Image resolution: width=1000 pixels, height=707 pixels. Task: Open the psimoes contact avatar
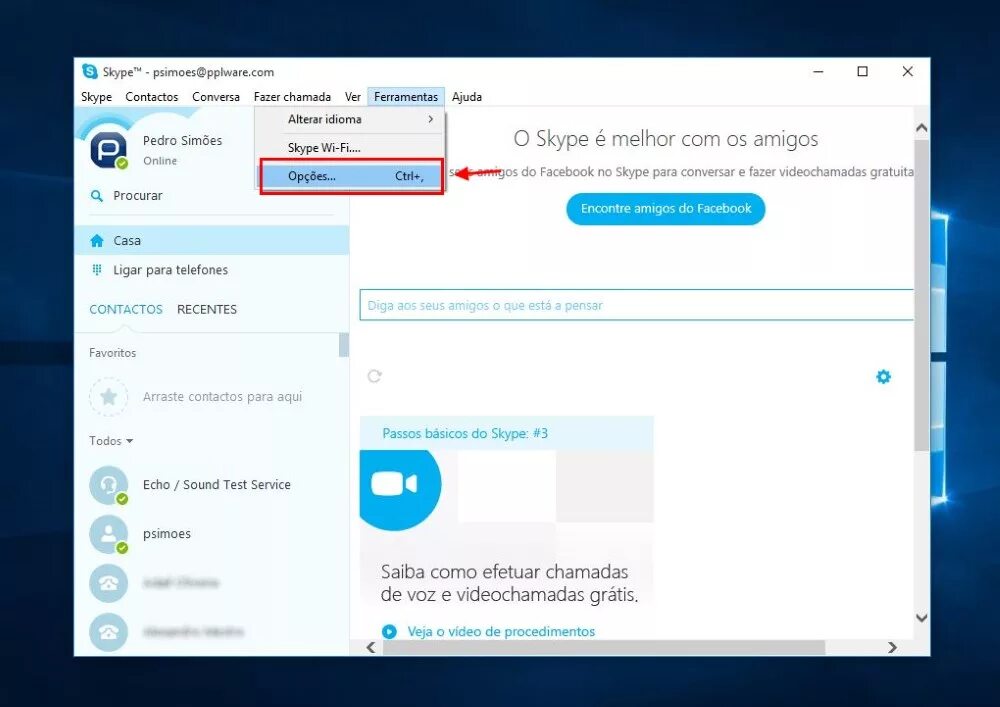click(x=108, y=534)
